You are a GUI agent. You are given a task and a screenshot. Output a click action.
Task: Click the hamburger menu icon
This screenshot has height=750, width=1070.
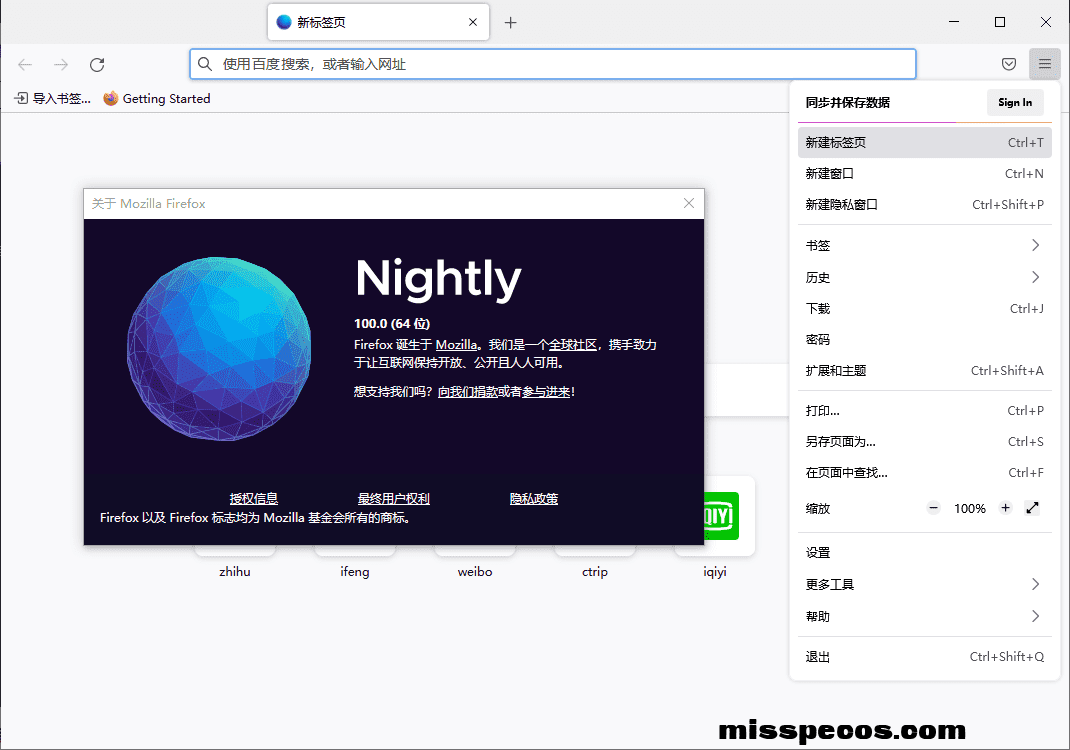click(x=1044, y=63)
